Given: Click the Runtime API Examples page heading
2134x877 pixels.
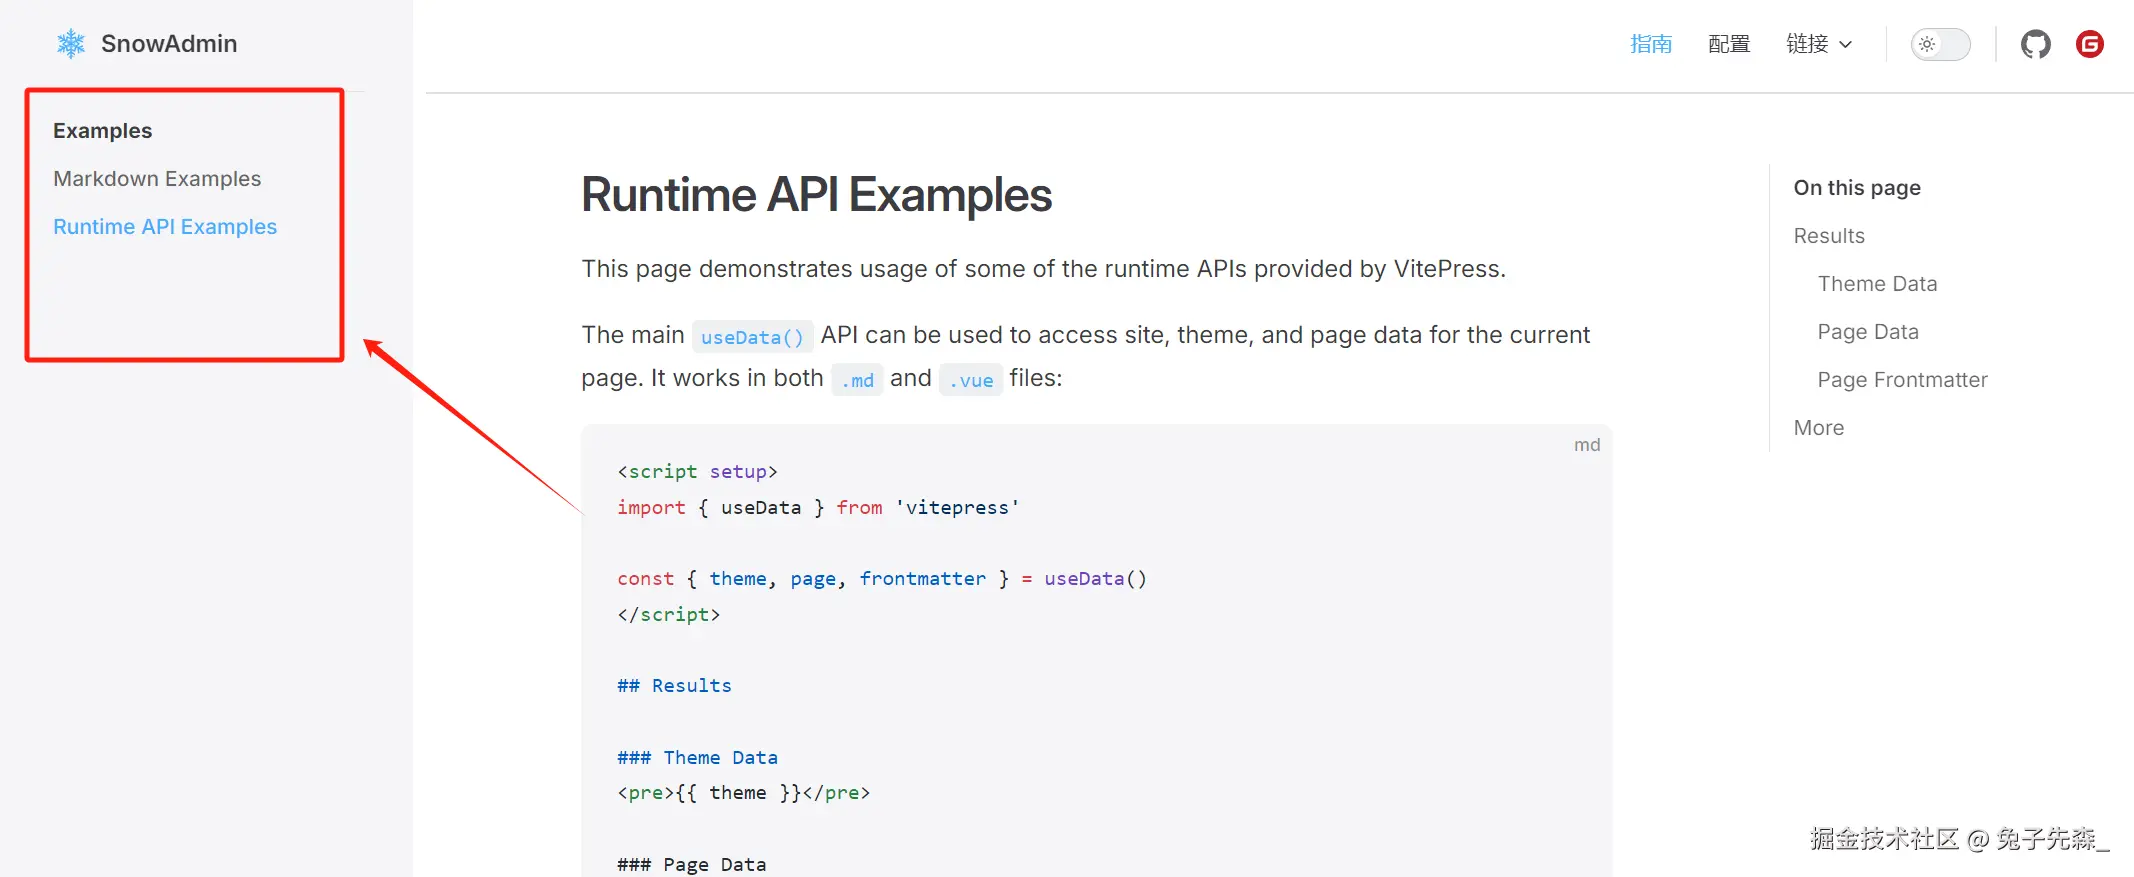Looking at the screenshot, I should tap(816, 195).
